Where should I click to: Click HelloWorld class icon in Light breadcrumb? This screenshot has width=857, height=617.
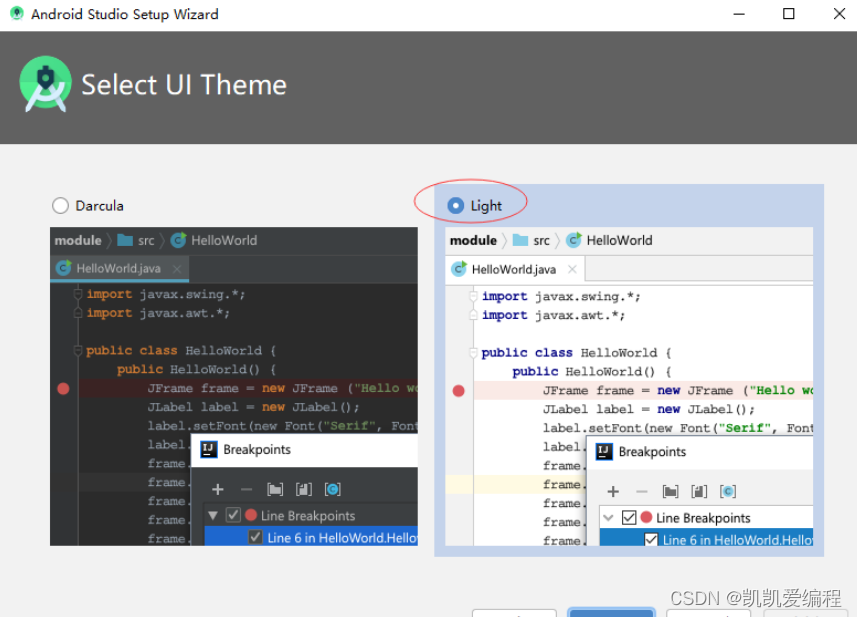coord(573,240)
